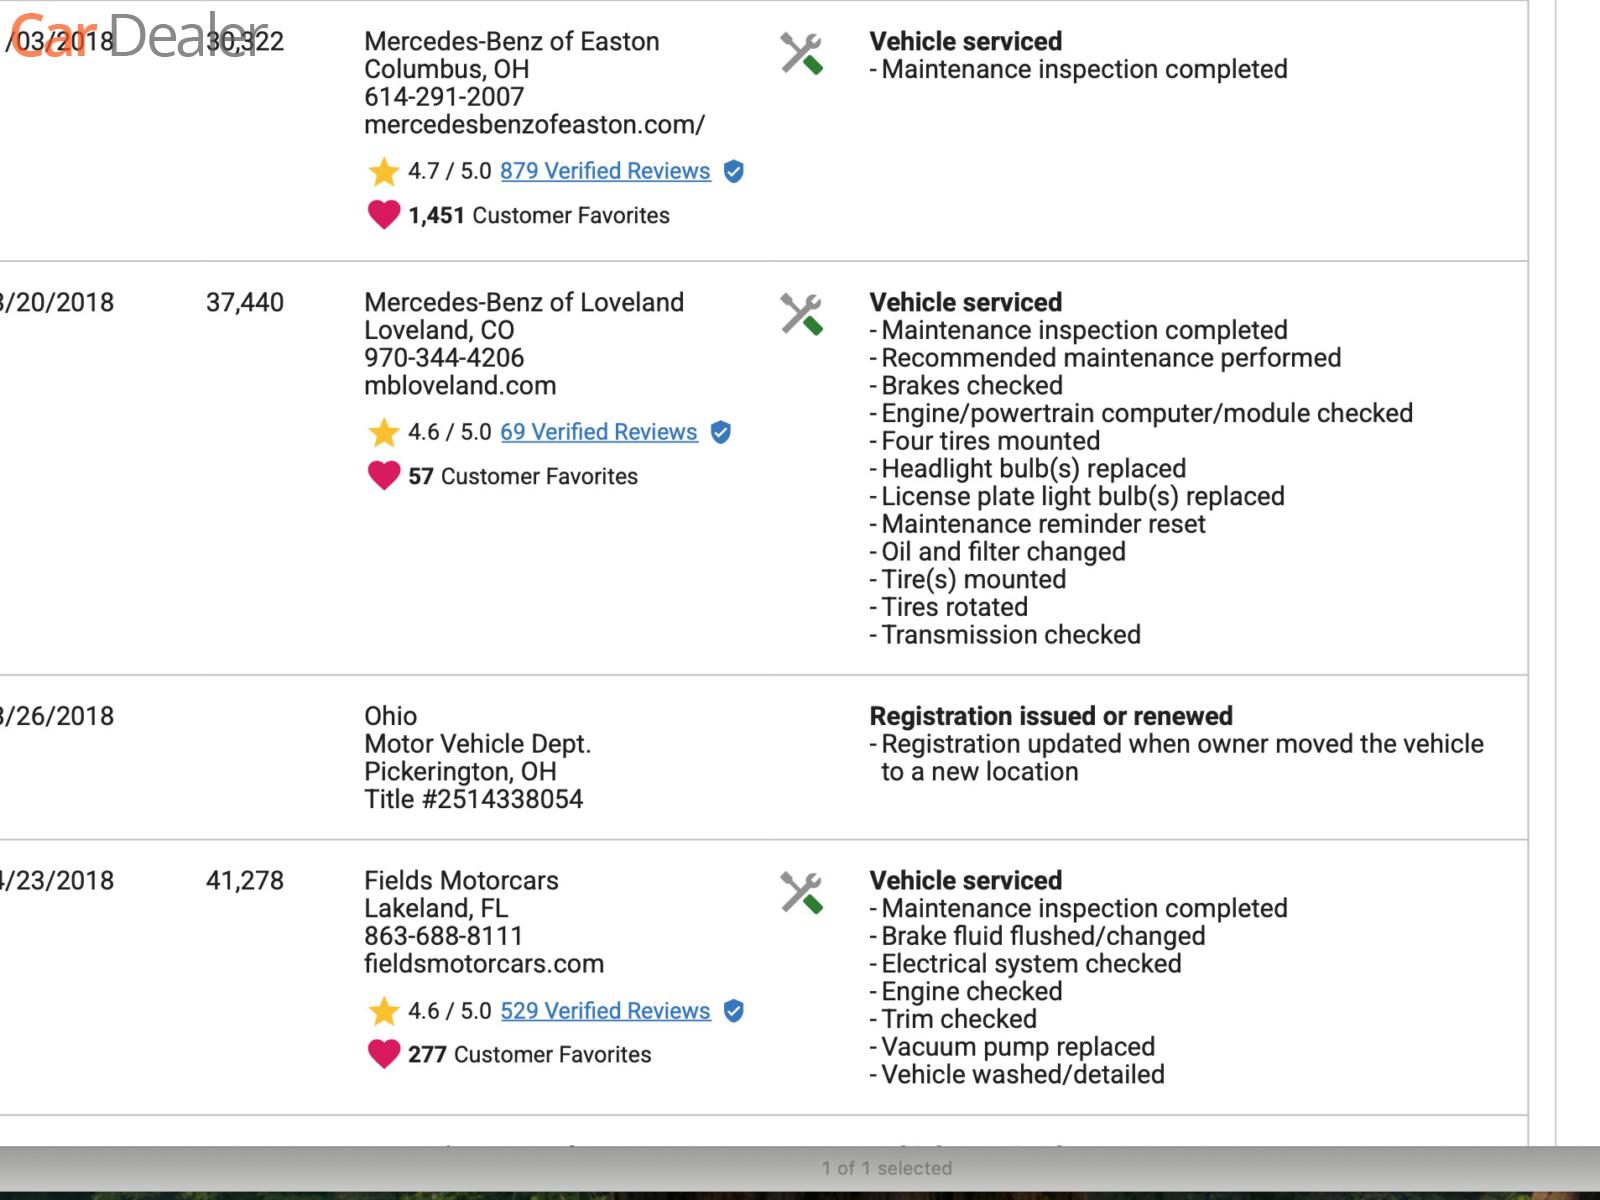
Task: Click the star rating icon for Fields Motorcars
Action: (x=383, y=1011)
